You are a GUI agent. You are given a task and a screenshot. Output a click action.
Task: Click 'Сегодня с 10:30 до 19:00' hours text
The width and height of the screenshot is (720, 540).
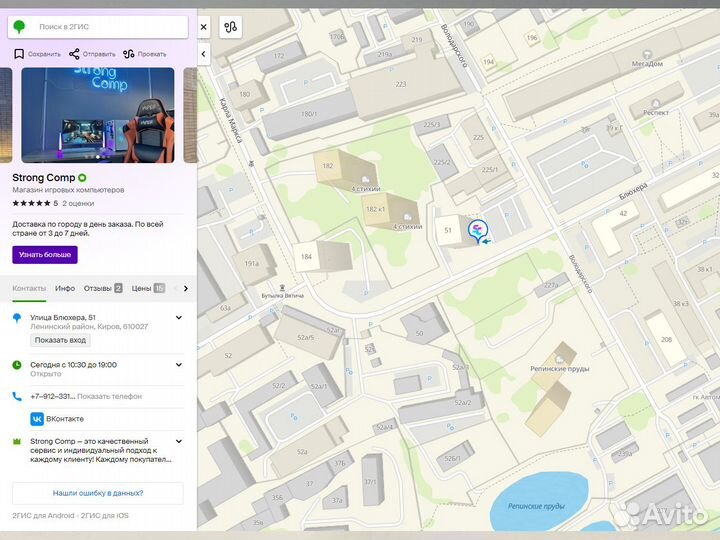(73, 365)
